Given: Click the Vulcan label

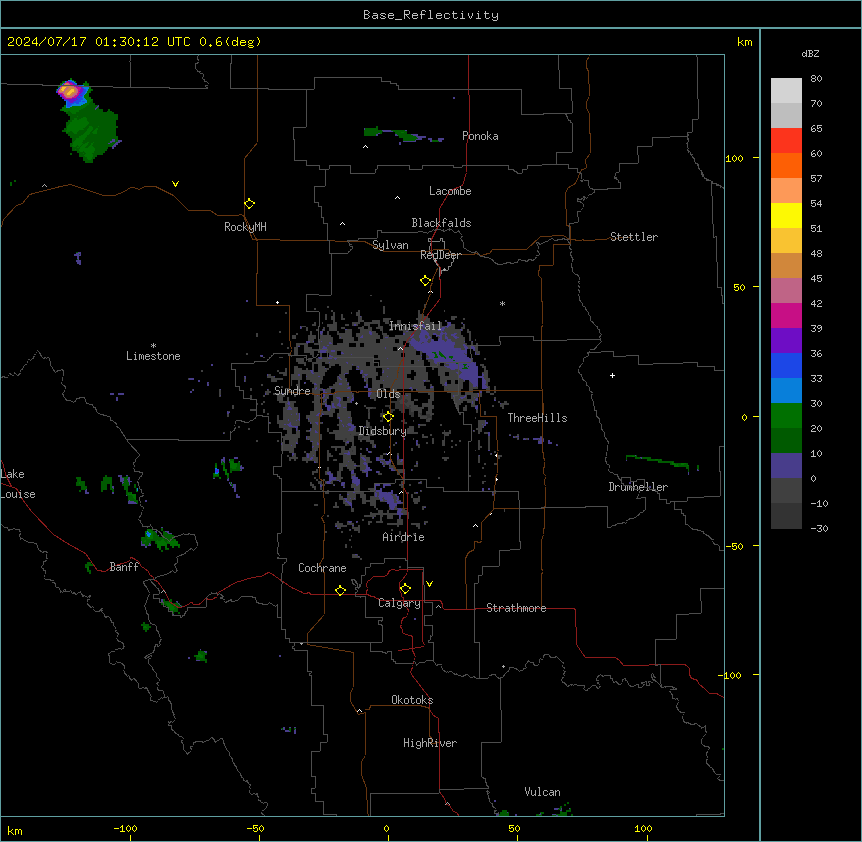Looking at the screenshot, I should pos(543,792).
